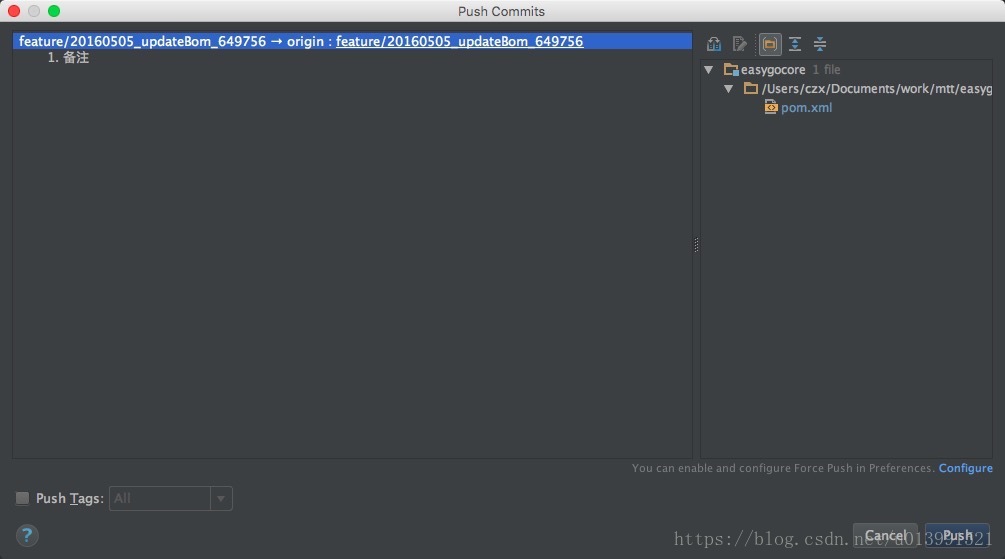The width and height of the screenshot is (1005, 559).
Task: Collapse the easygocore tree node
Action: 708,70
